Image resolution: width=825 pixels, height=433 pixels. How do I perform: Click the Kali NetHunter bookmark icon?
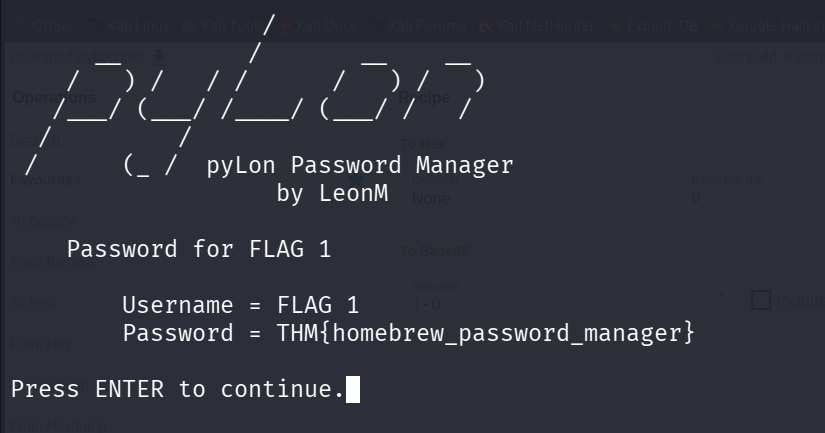point(486,26)
